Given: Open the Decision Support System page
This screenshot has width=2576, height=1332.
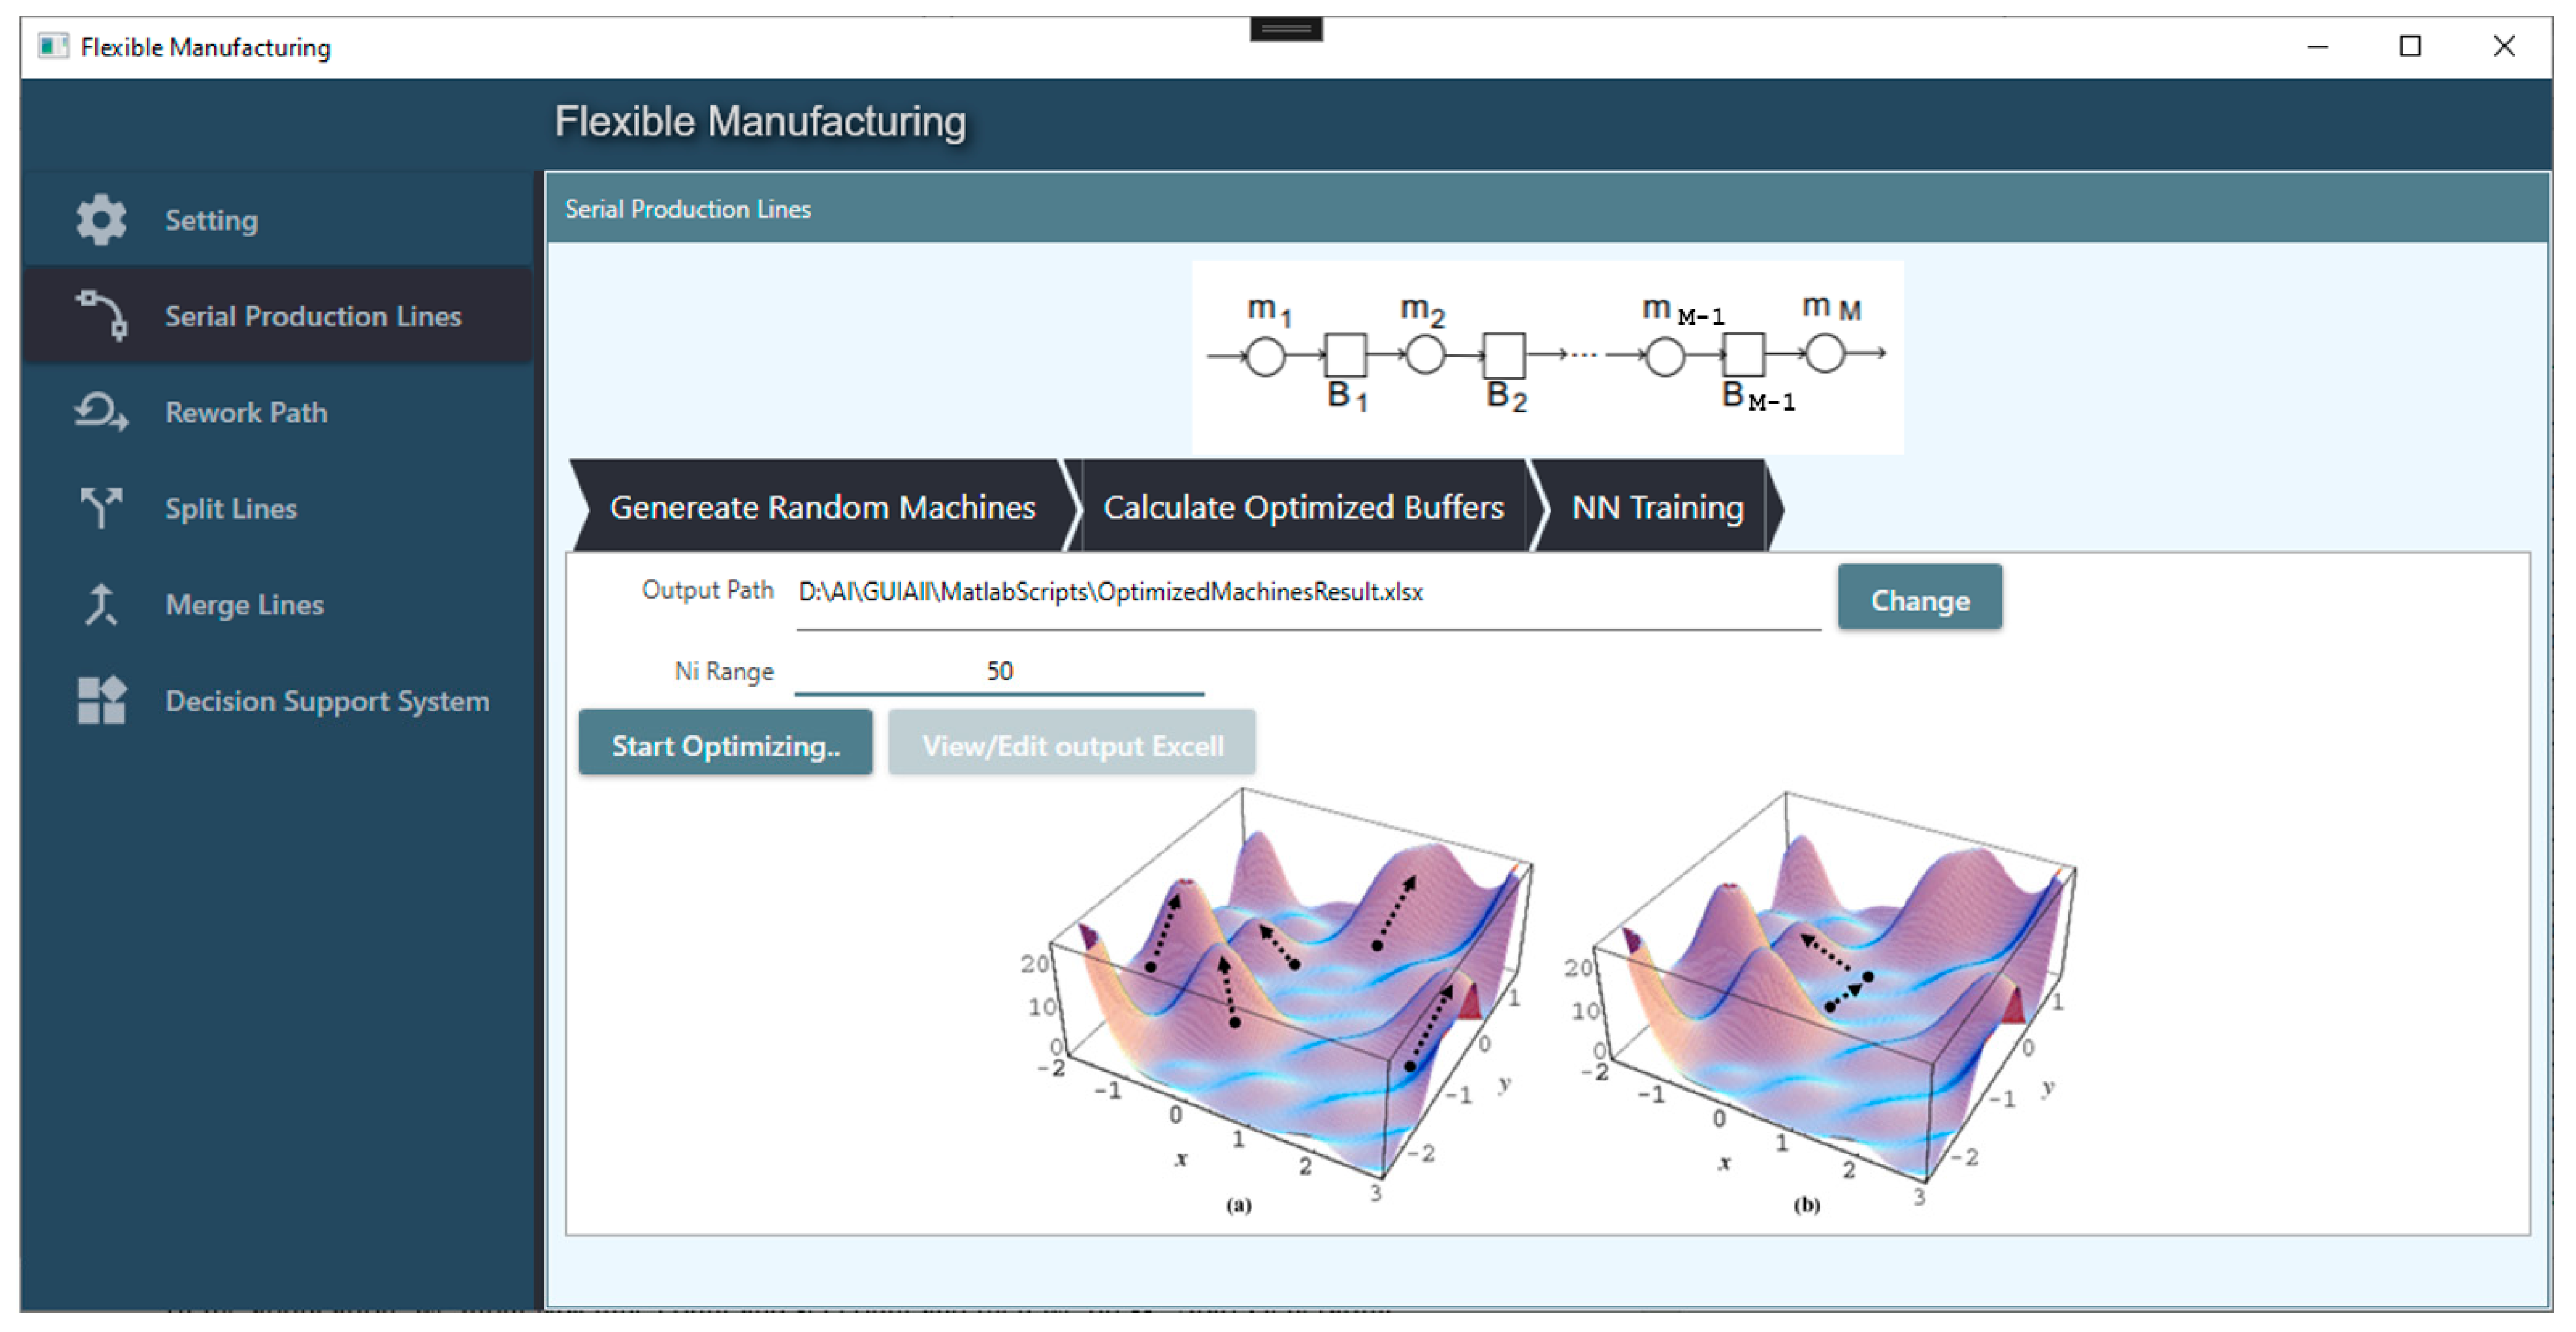Looking at the screenshot, I should click(x=327, y=700).
